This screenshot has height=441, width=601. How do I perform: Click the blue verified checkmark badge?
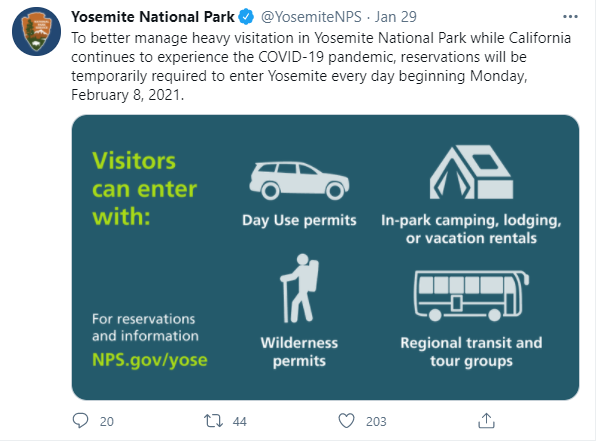pos(246,17)
